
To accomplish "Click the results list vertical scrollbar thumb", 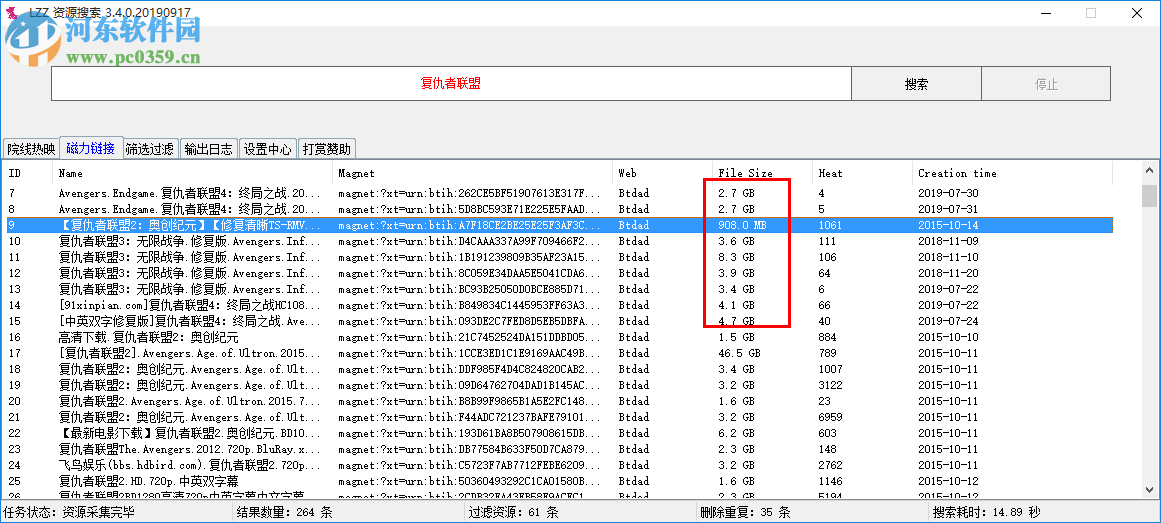I will click(1149, 196).
